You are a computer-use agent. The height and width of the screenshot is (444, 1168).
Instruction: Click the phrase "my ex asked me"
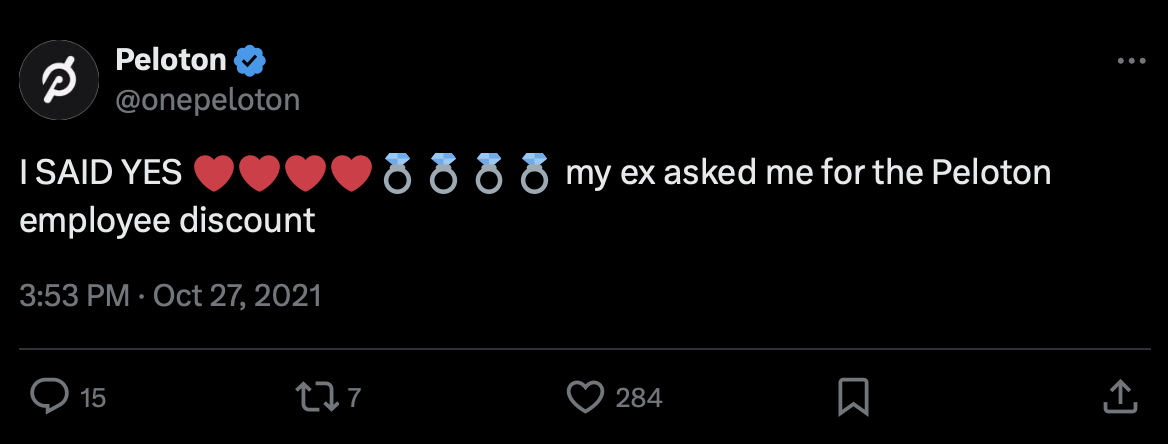(x=681, y=175)
